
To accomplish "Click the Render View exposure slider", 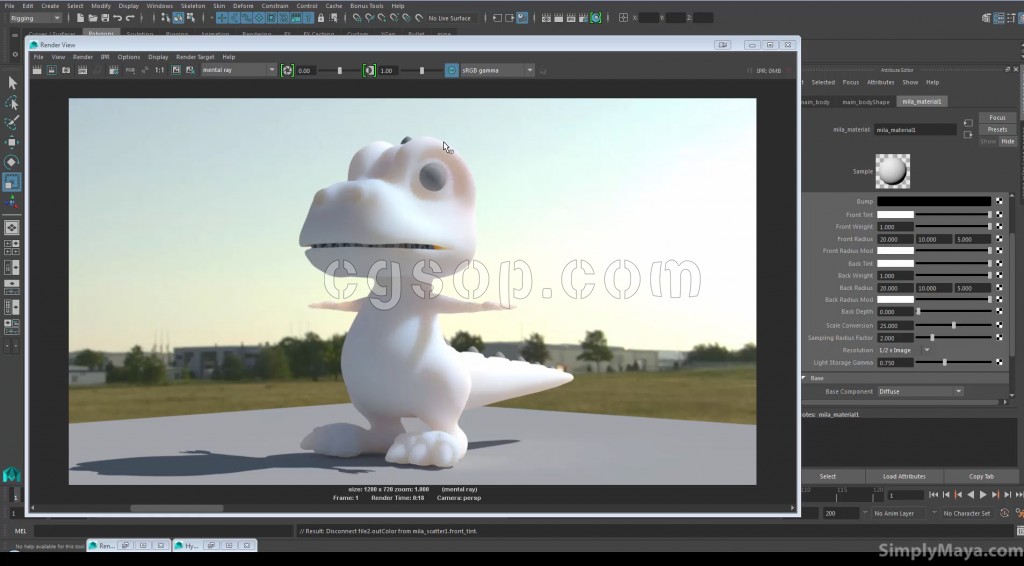I will click(339, 70).
